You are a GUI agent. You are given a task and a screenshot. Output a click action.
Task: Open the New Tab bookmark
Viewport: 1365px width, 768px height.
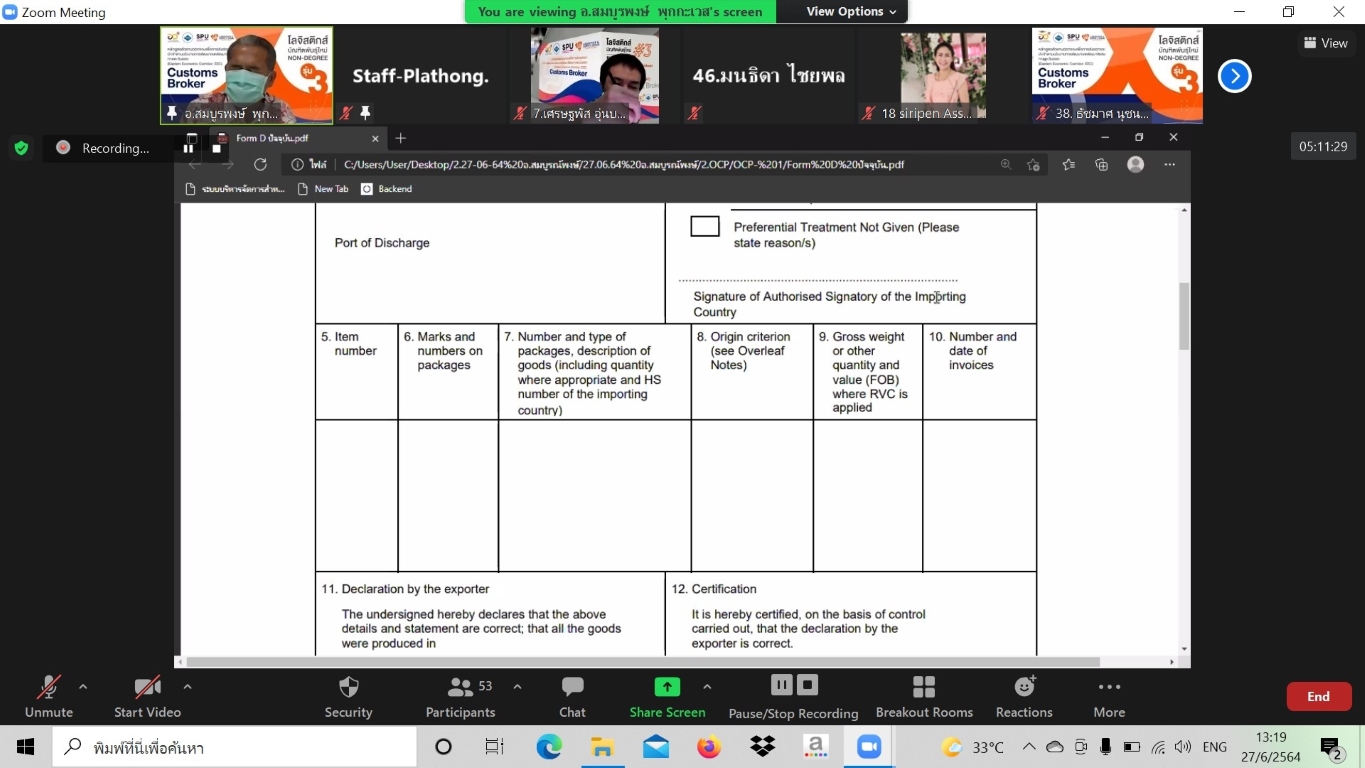[x=324, y=189]
